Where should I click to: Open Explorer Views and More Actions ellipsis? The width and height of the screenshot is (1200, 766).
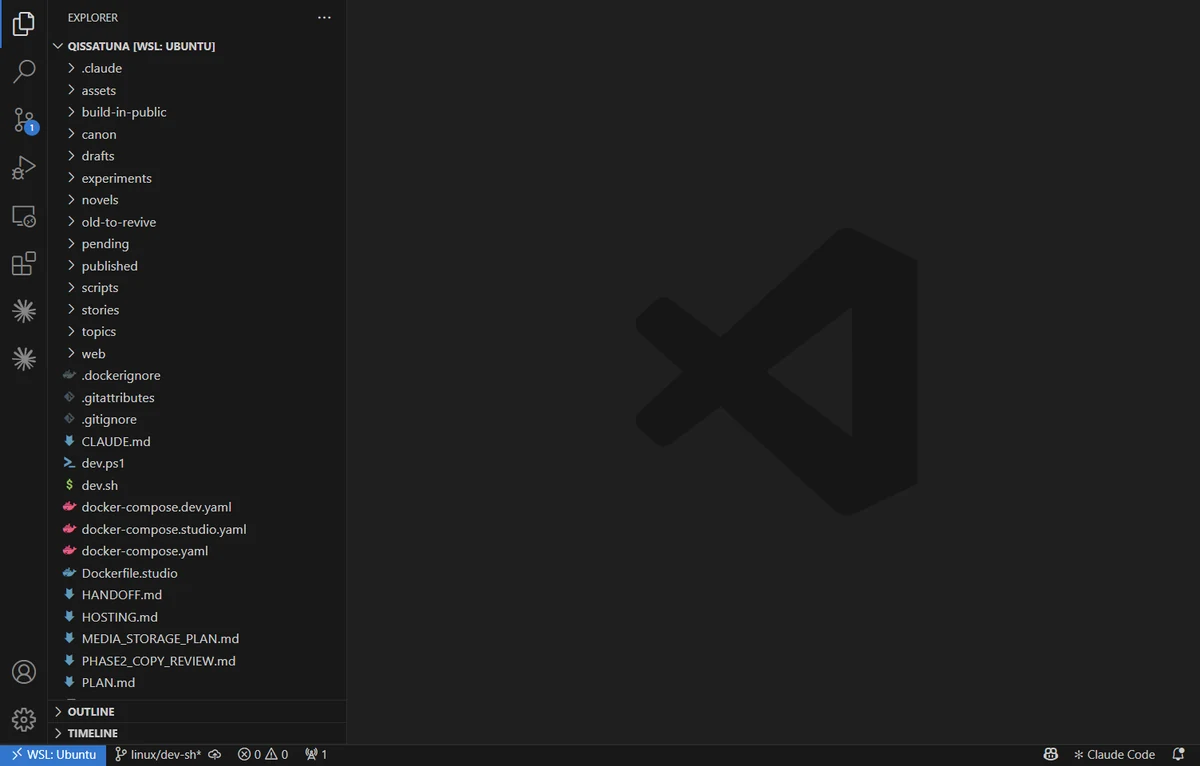coord(323,18)
